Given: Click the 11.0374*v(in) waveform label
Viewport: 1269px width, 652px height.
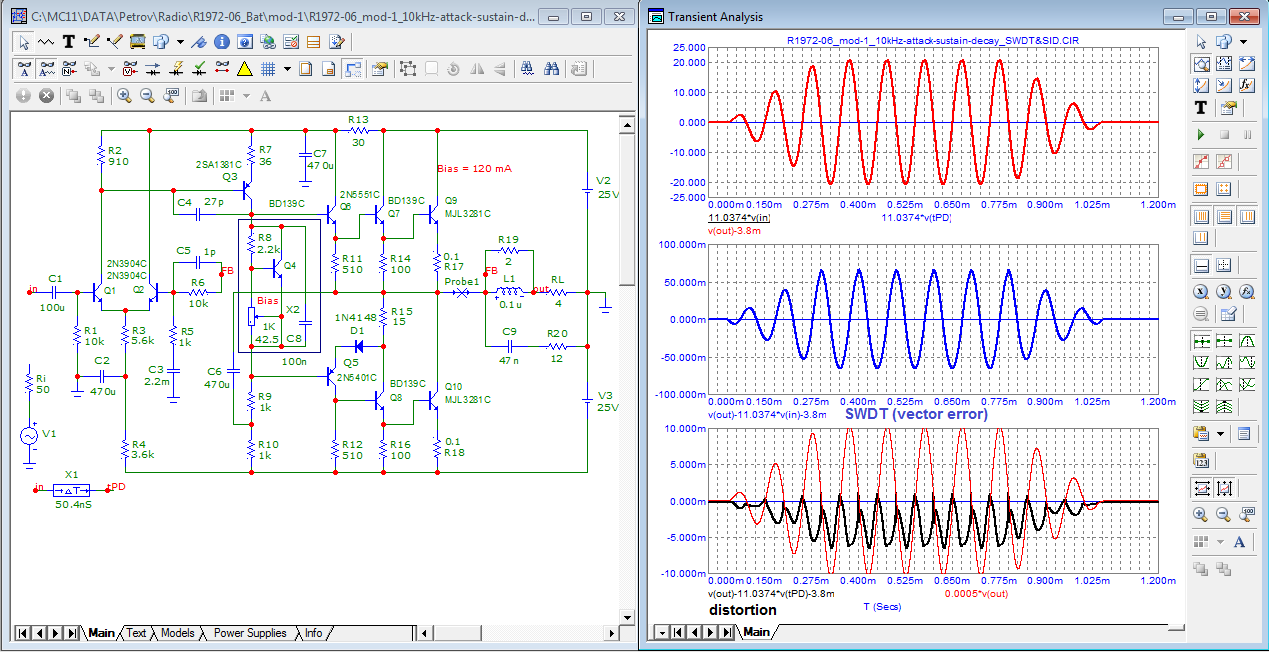Looking at the screenshot, I should tap(738, 218).
